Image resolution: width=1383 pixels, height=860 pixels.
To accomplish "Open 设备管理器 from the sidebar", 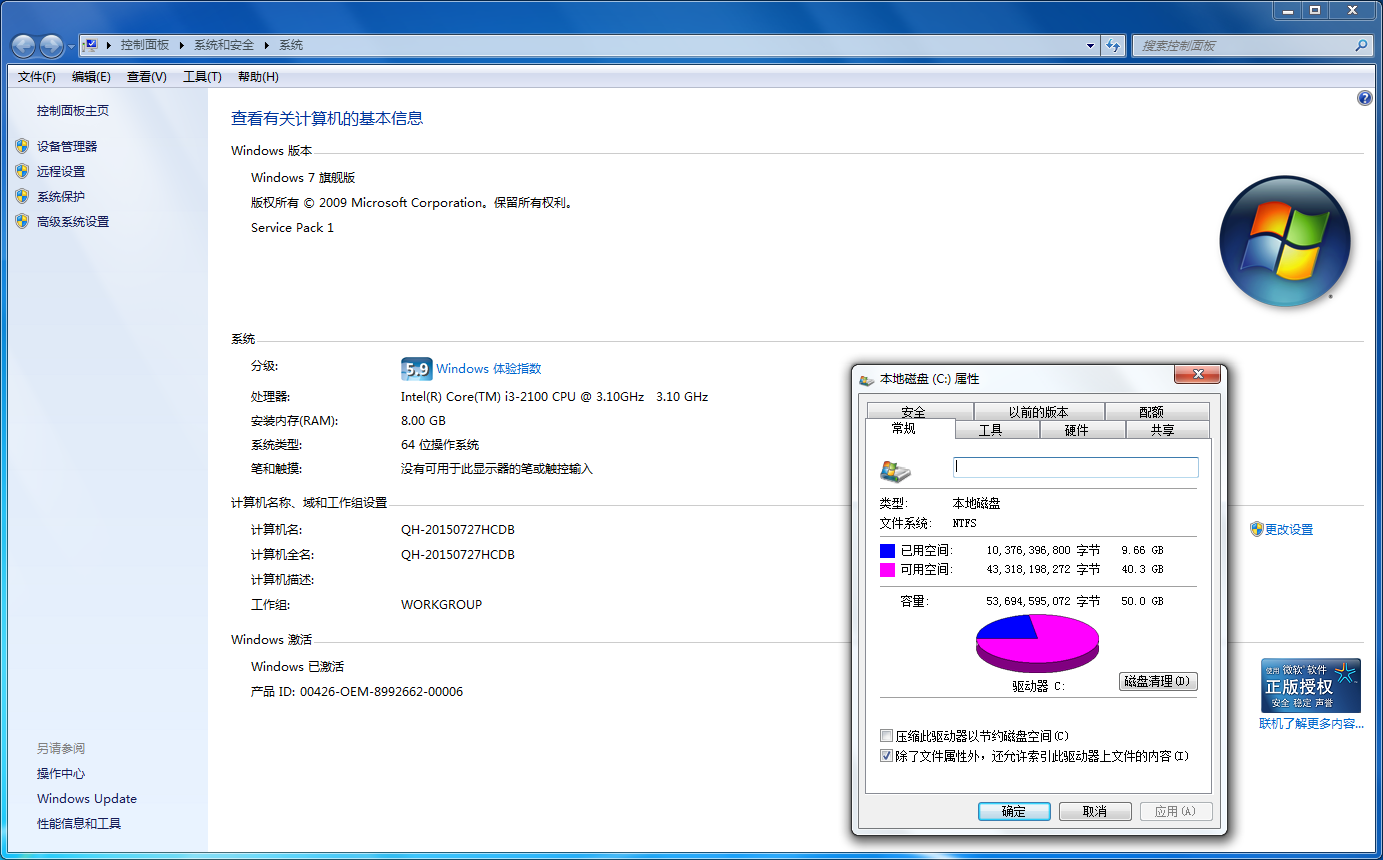I will [67, 146].
